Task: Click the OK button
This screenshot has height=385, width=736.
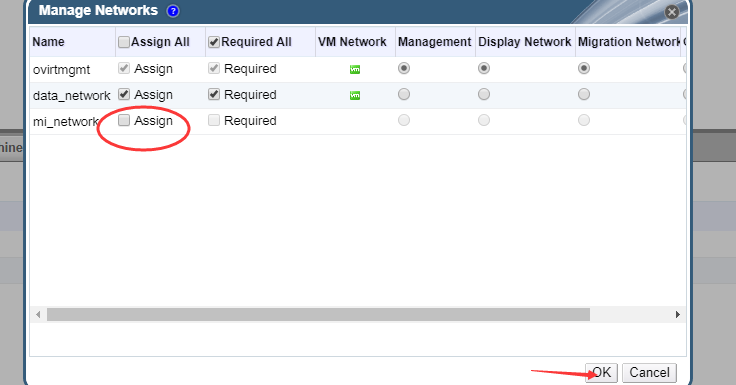Action: coord(601,373)
